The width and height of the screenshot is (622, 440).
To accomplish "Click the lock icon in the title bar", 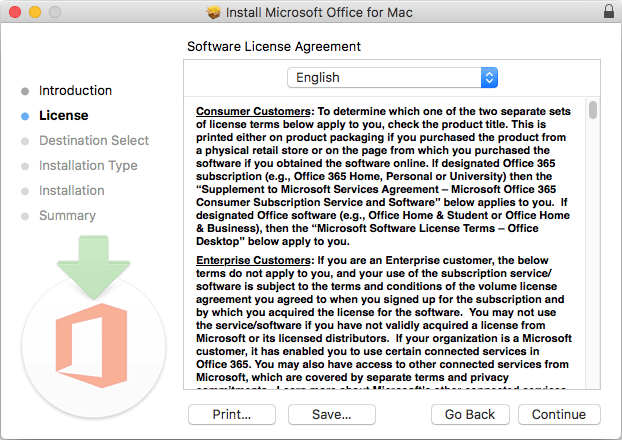I will tap(609, 12).
